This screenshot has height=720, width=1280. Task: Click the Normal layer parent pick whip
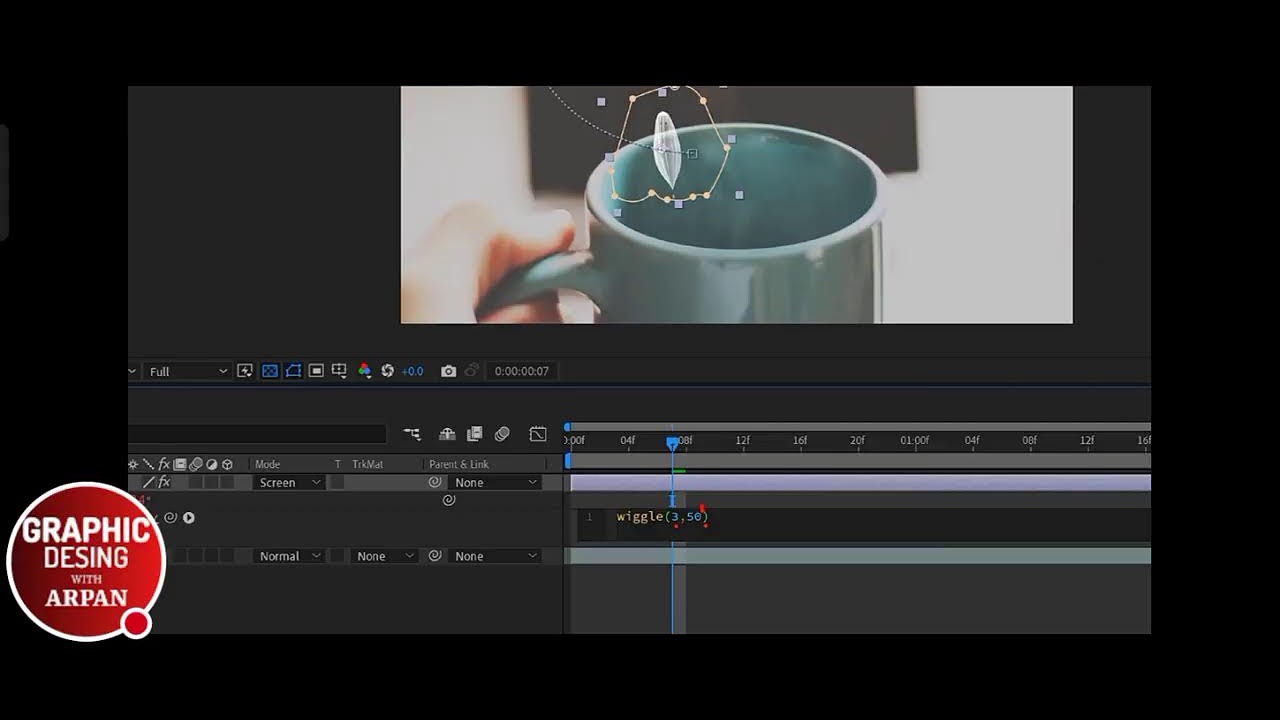click(x=435, y=556)
